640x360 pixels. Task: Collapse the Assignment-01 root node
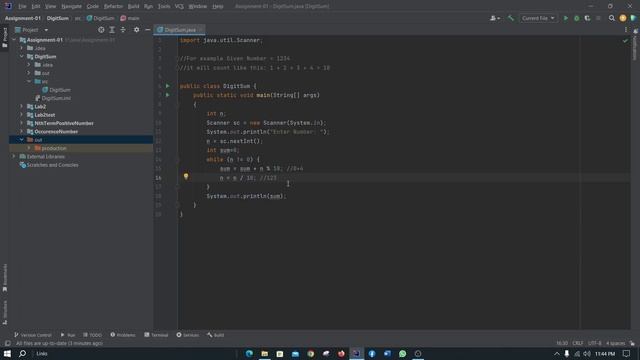[14, 40]
